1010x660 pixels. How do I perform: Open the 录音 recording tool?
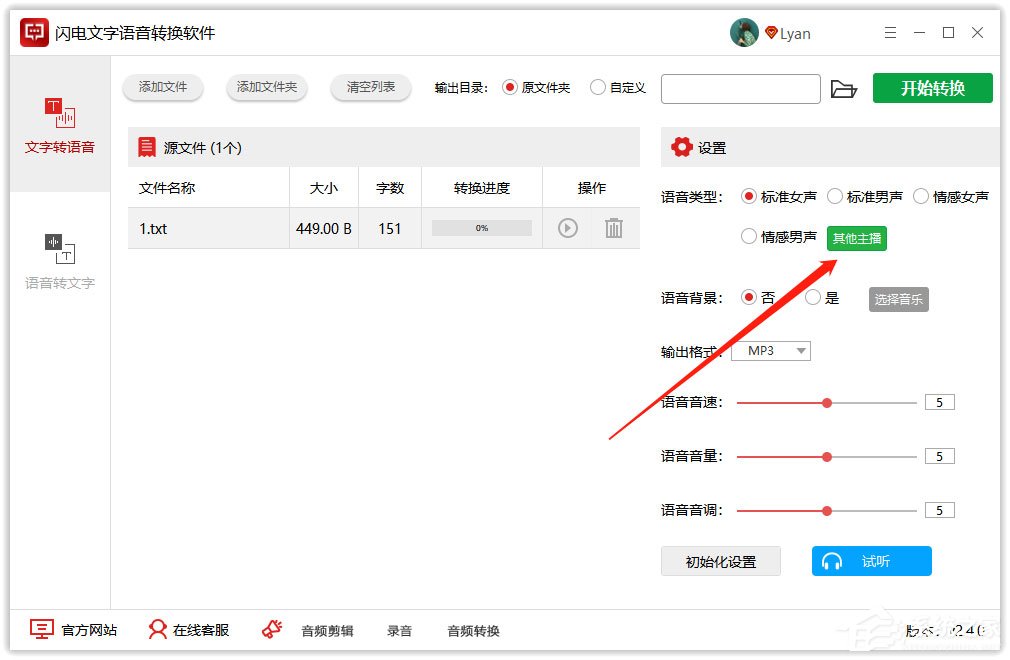pos(398,630)
